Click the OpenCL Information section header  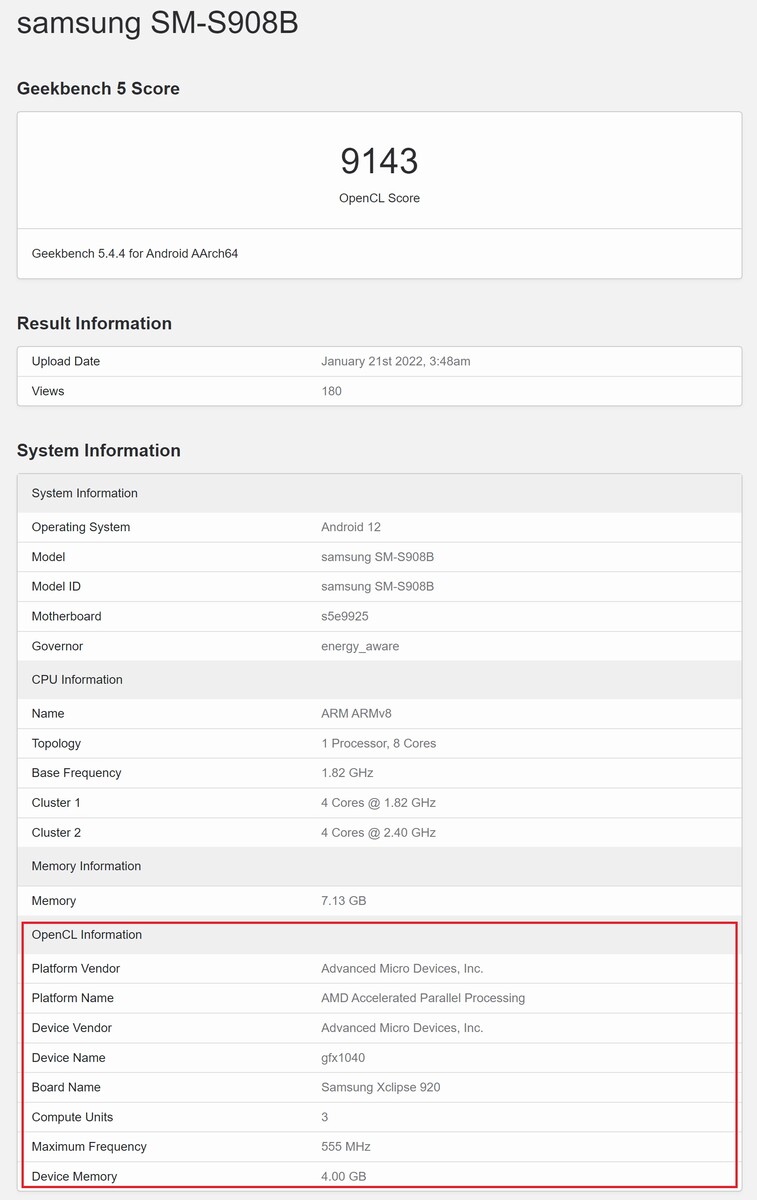click(379, 935)
